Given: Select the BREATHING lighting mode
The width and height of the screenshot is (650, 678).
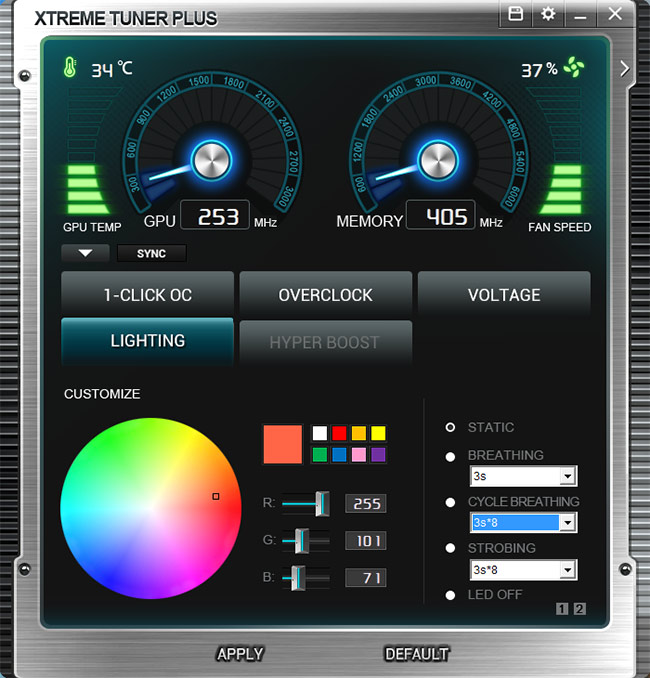Looking at the screenshot, I should coord(450,456).
